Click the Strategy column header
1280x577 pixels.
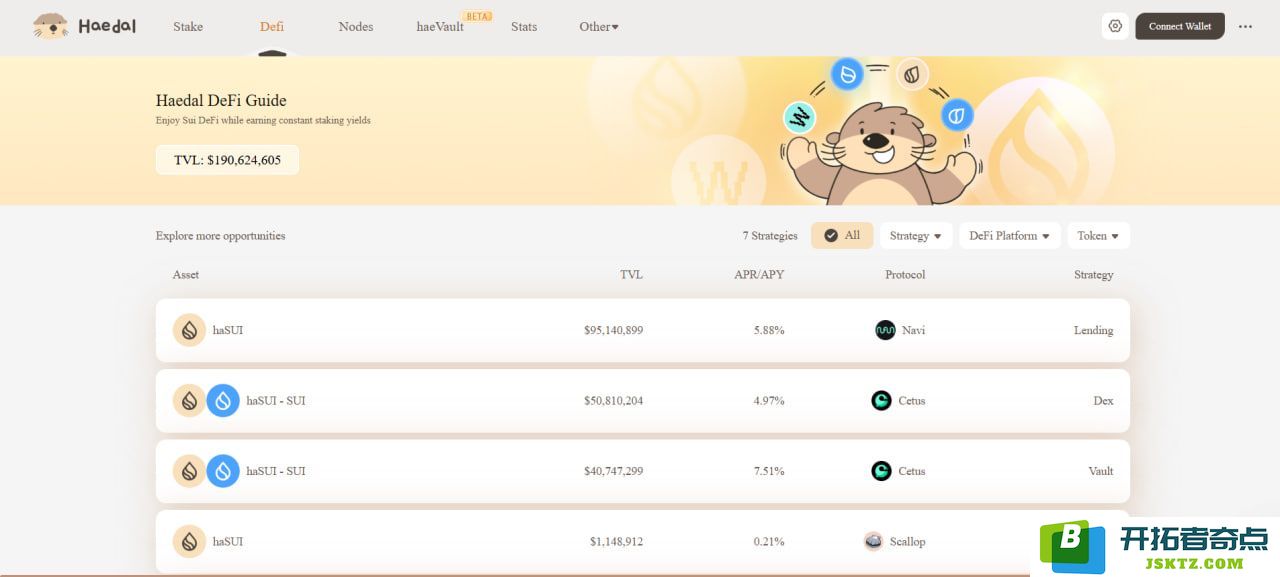tap(1094, 275)
